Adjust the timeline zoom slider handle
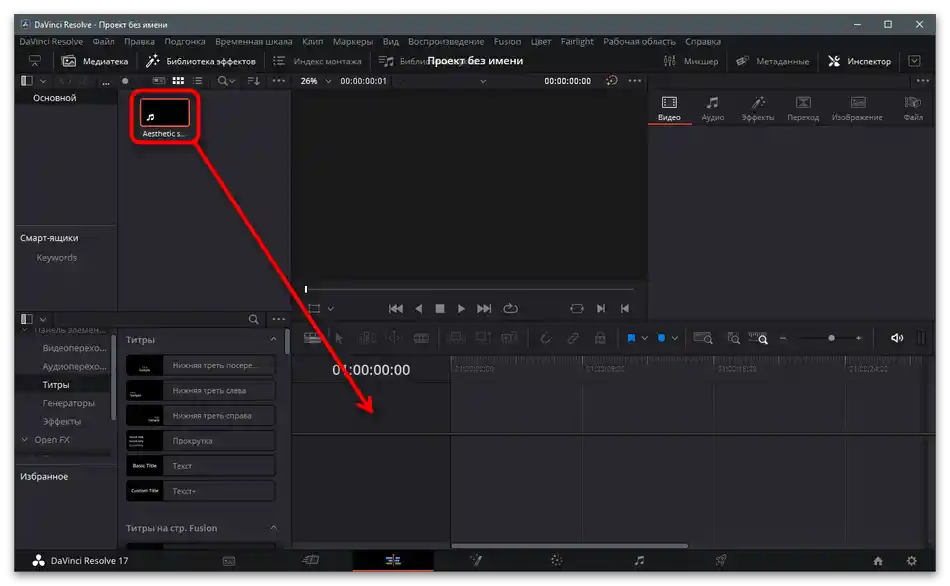This screenshot has width=950, height=586. (x=831, y=338)
